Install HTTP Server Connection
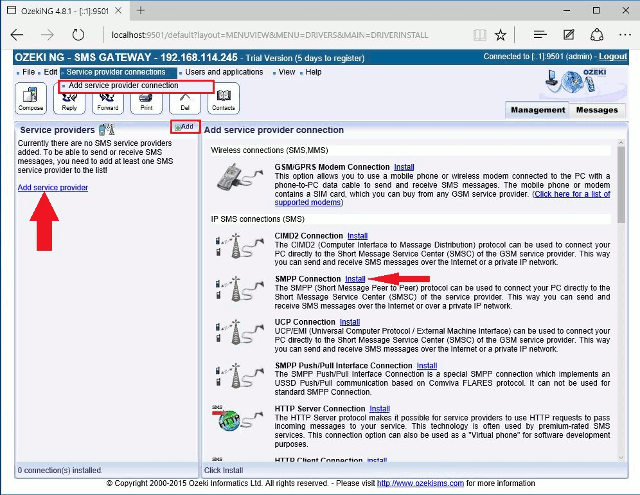640x495 pixels. 380,409
